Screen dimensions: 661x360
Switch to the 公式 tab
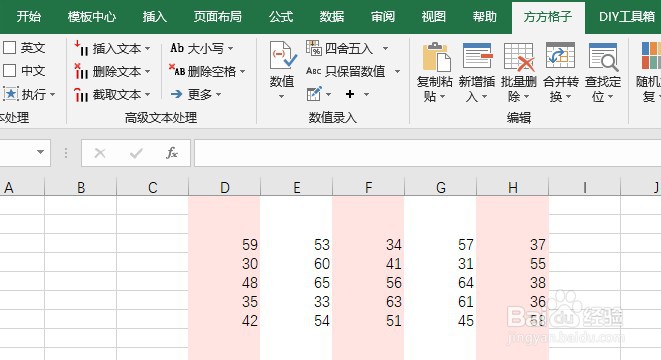tap(281, 16)
